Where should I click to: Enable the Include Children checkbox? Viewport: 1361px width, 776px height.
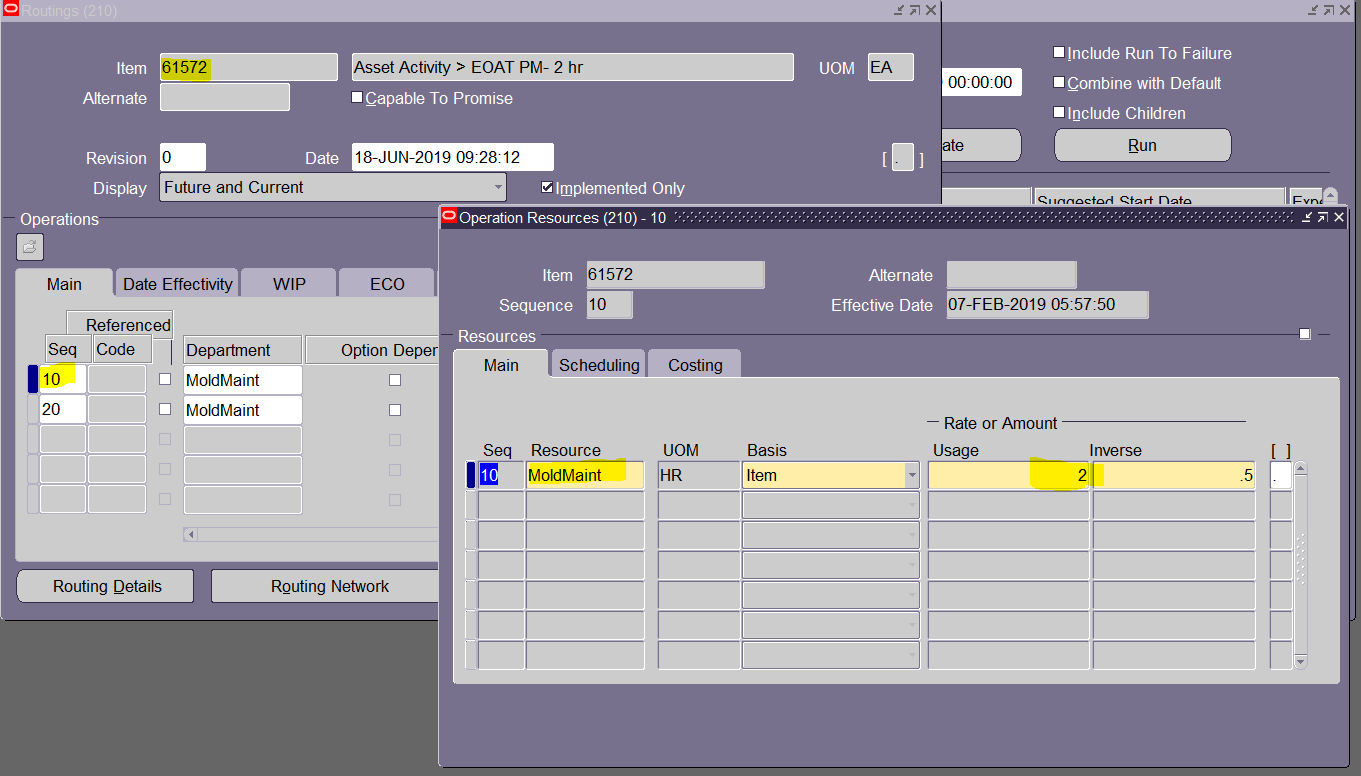[x=1059, y=113]
